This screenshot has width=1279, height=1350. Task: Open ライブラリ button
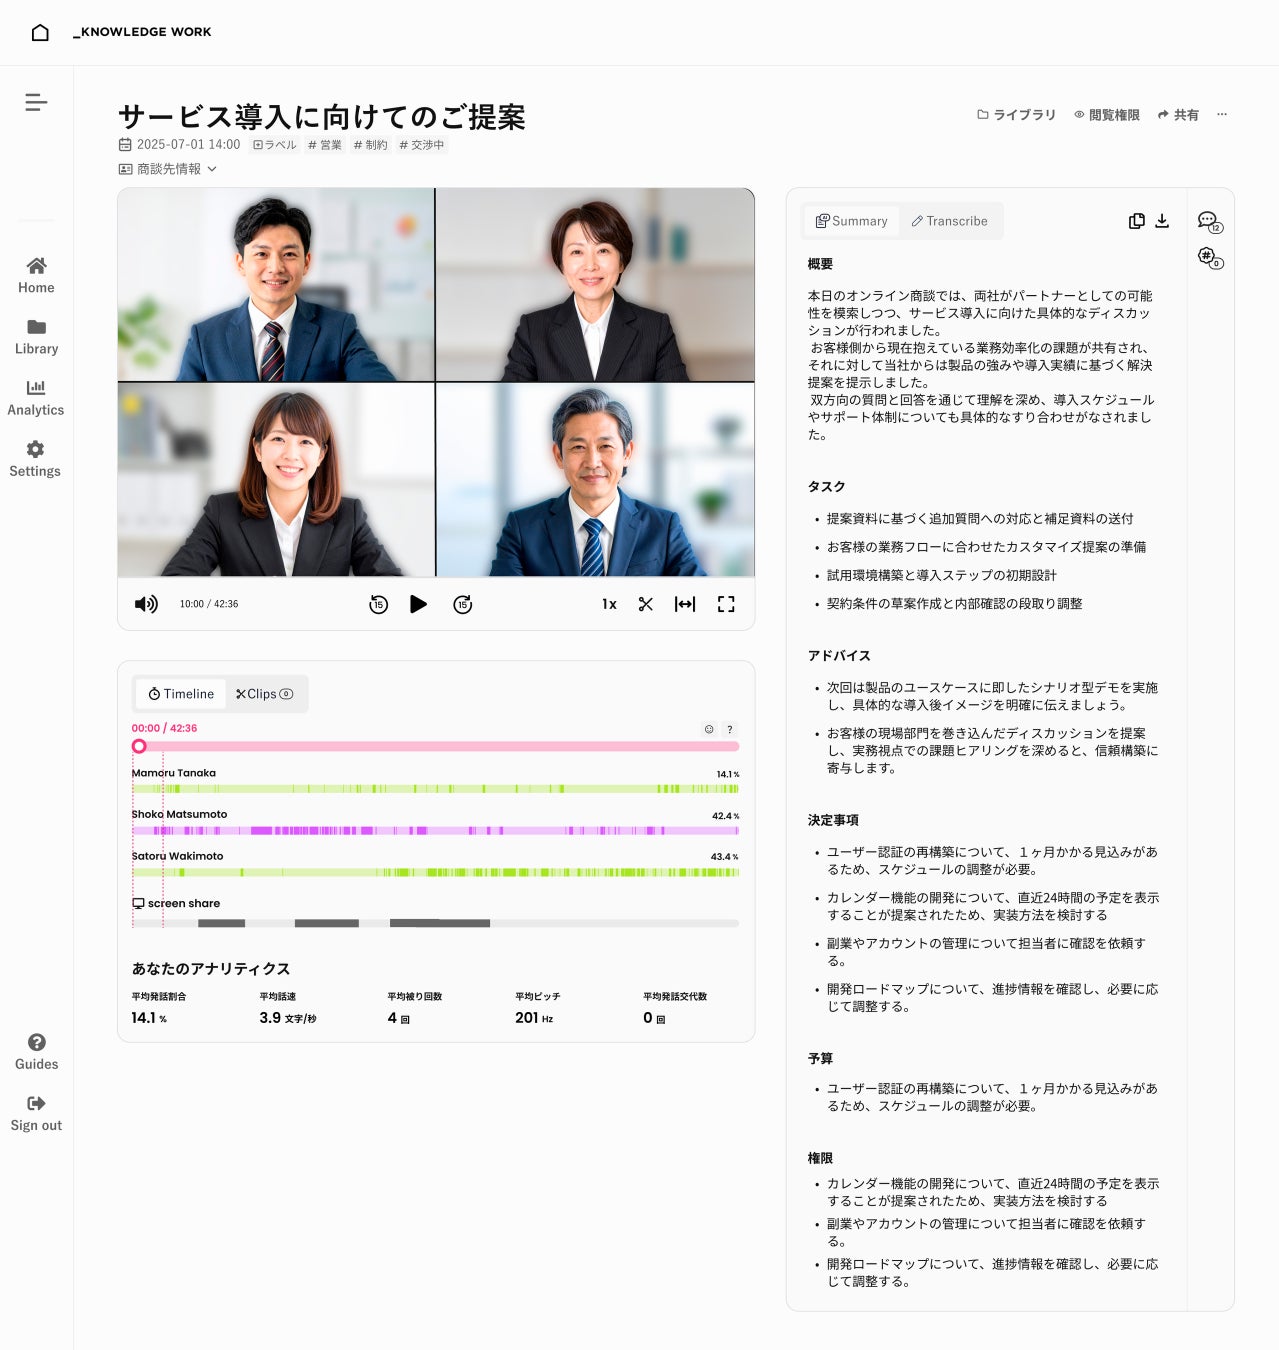(1016, 115)
